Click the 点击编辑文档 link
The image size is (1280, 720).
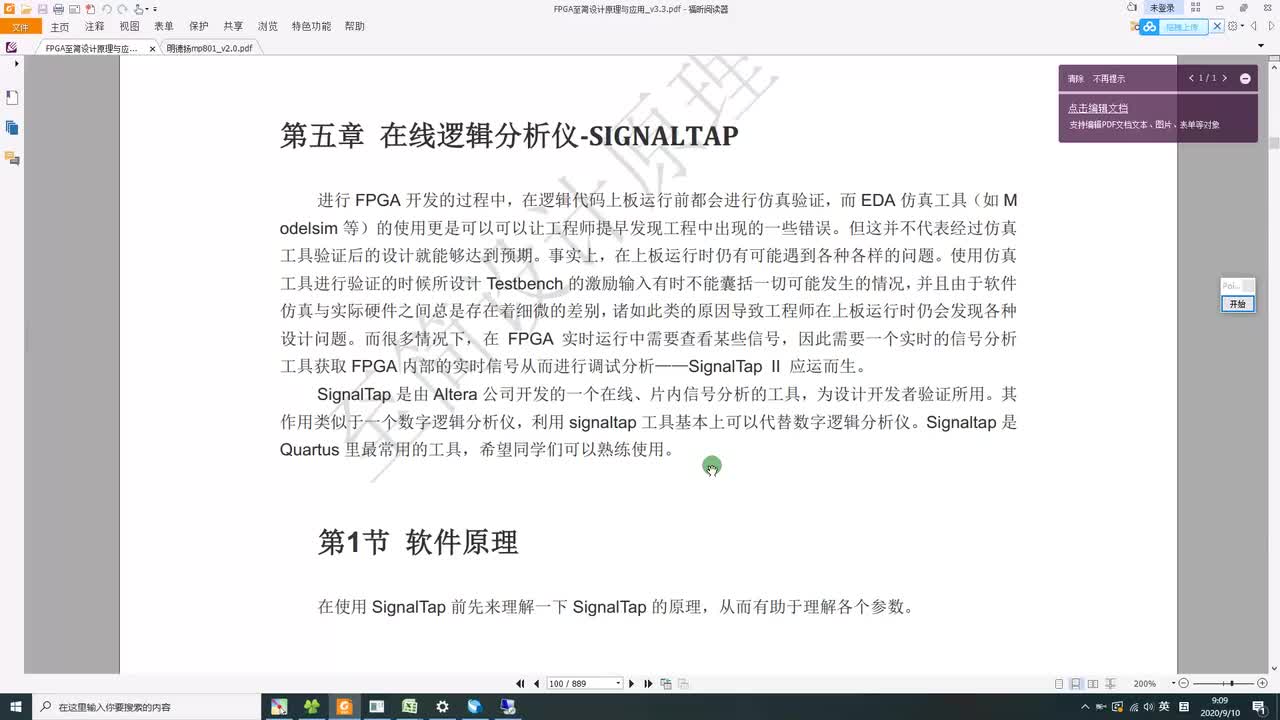click(x=1098, y=108)
